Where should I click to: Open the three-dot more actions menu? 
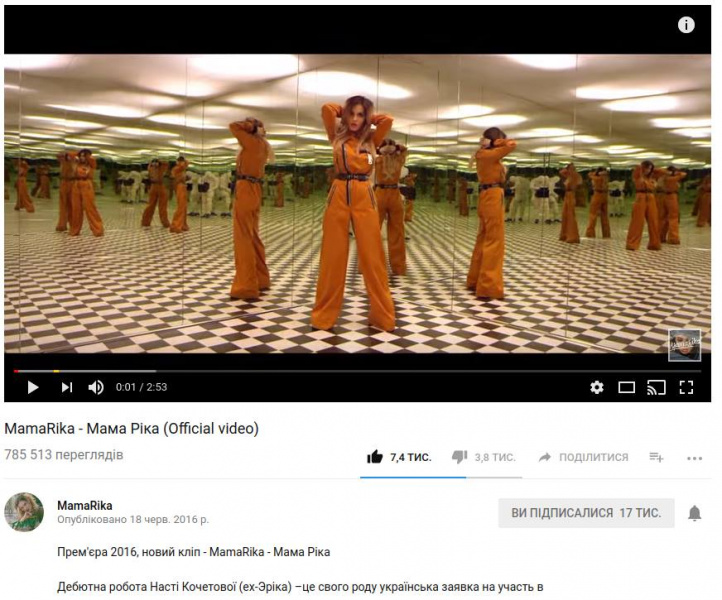coord(694,458)
